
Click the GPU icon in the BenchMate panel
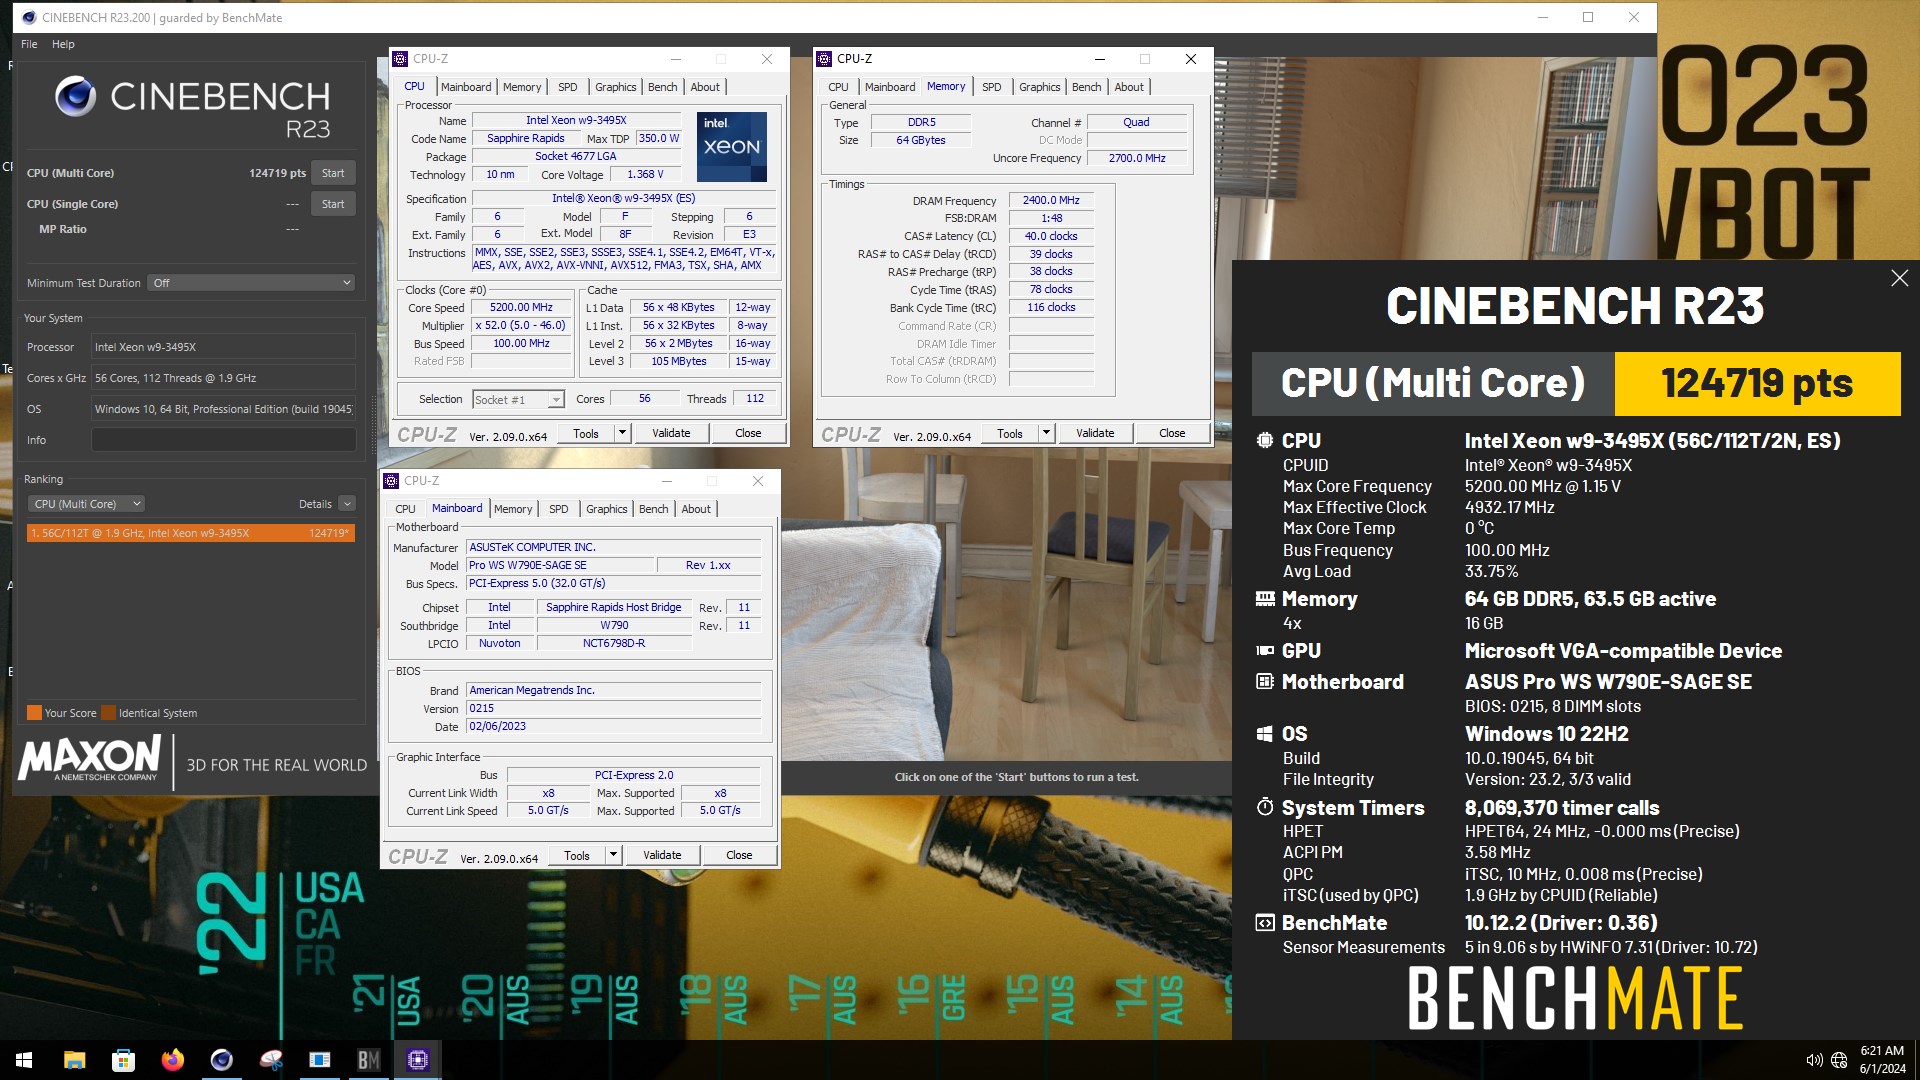tap(1265, 650)
